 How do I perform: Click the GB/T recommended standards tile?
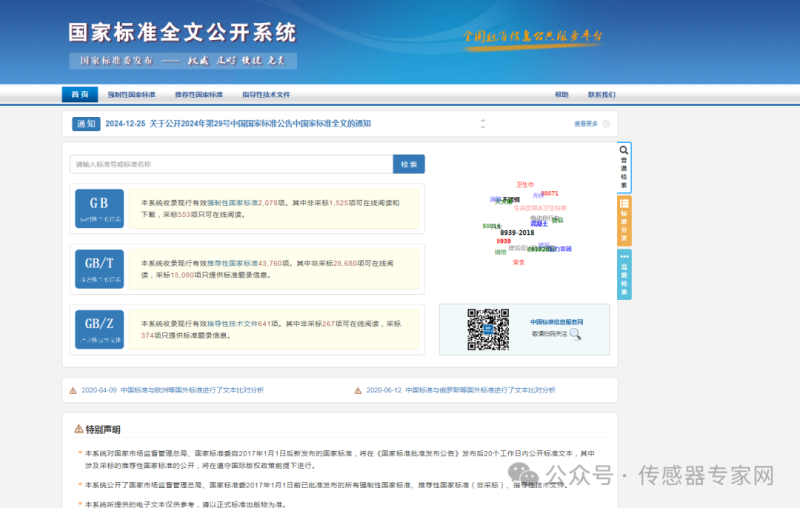point(99,268)
